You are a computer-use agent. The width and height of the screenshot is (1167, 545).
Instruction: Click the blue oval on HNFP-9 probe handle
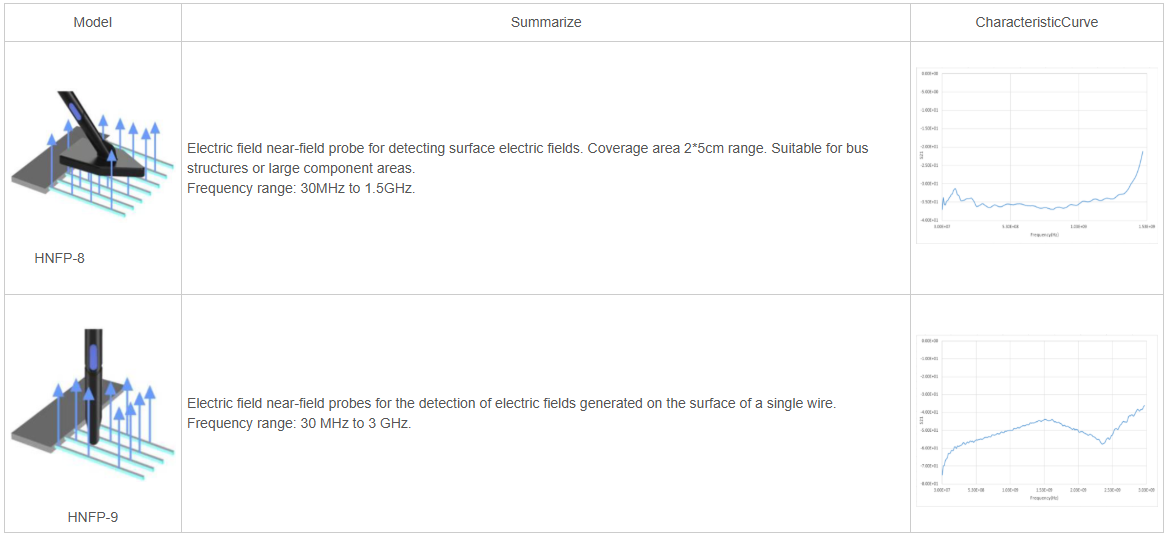click(93, 356)
